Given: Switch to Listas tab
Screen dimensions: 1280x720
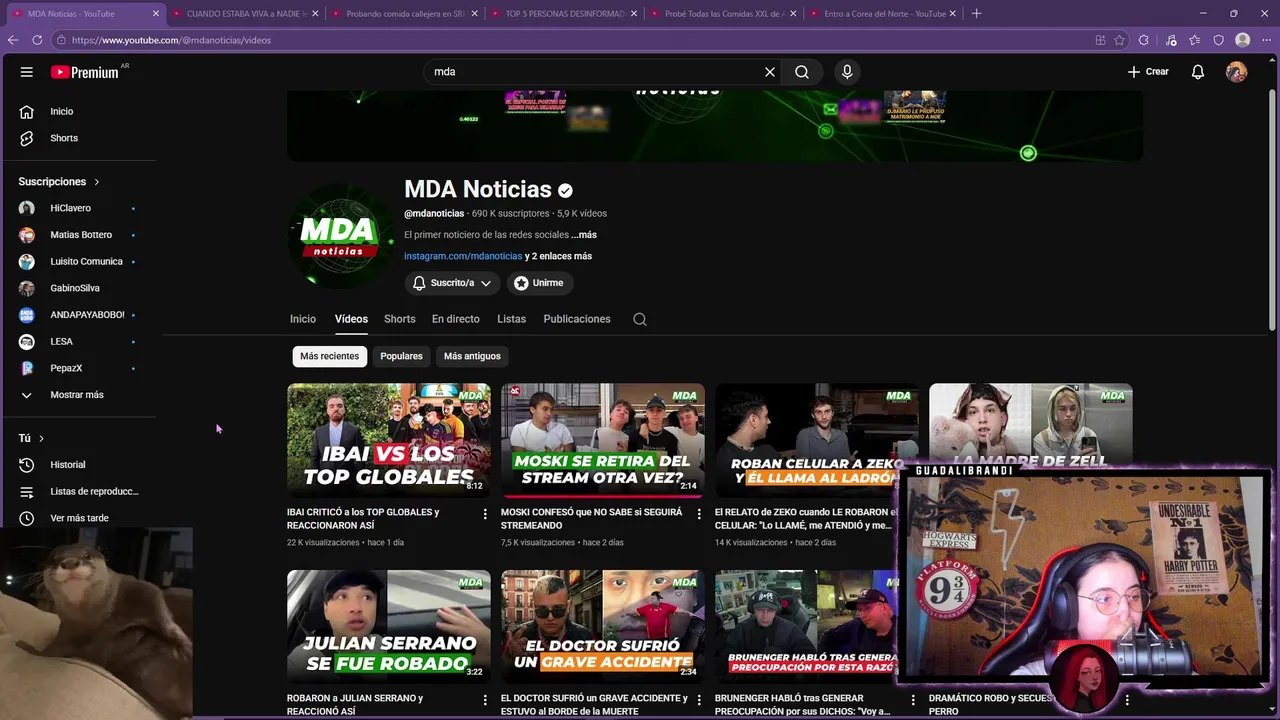Looking at the screenshot, I should click(x=511, y=319).
